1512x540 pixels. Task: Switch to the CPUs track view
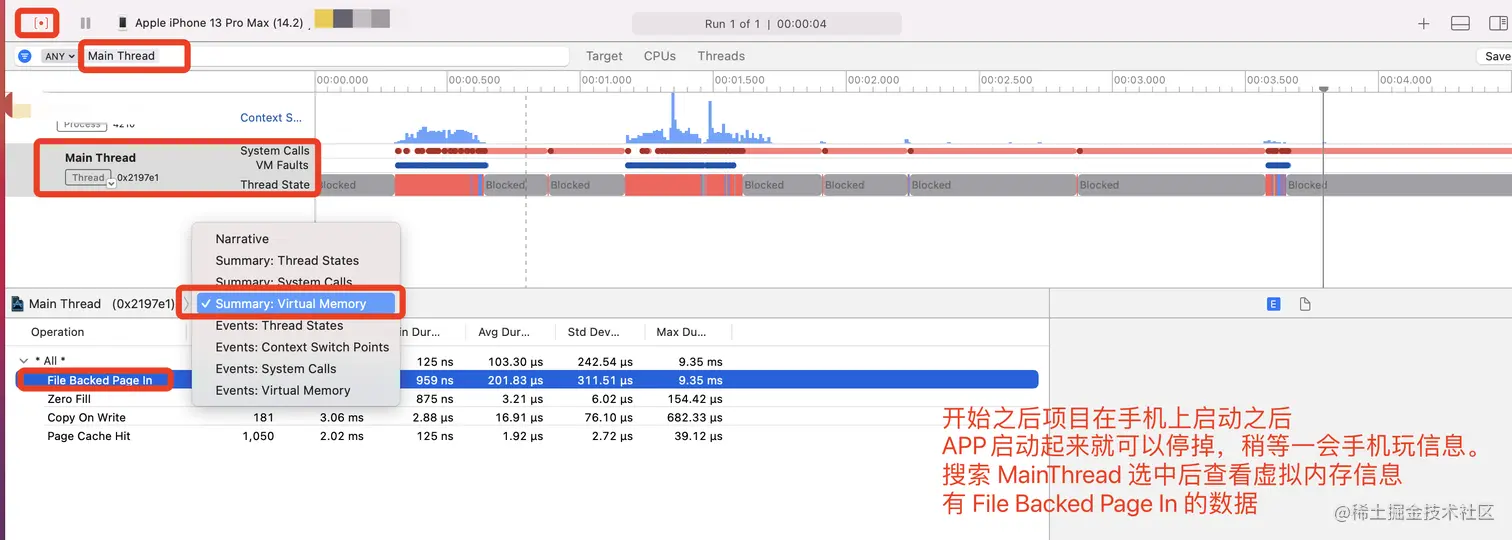point(660,56)
